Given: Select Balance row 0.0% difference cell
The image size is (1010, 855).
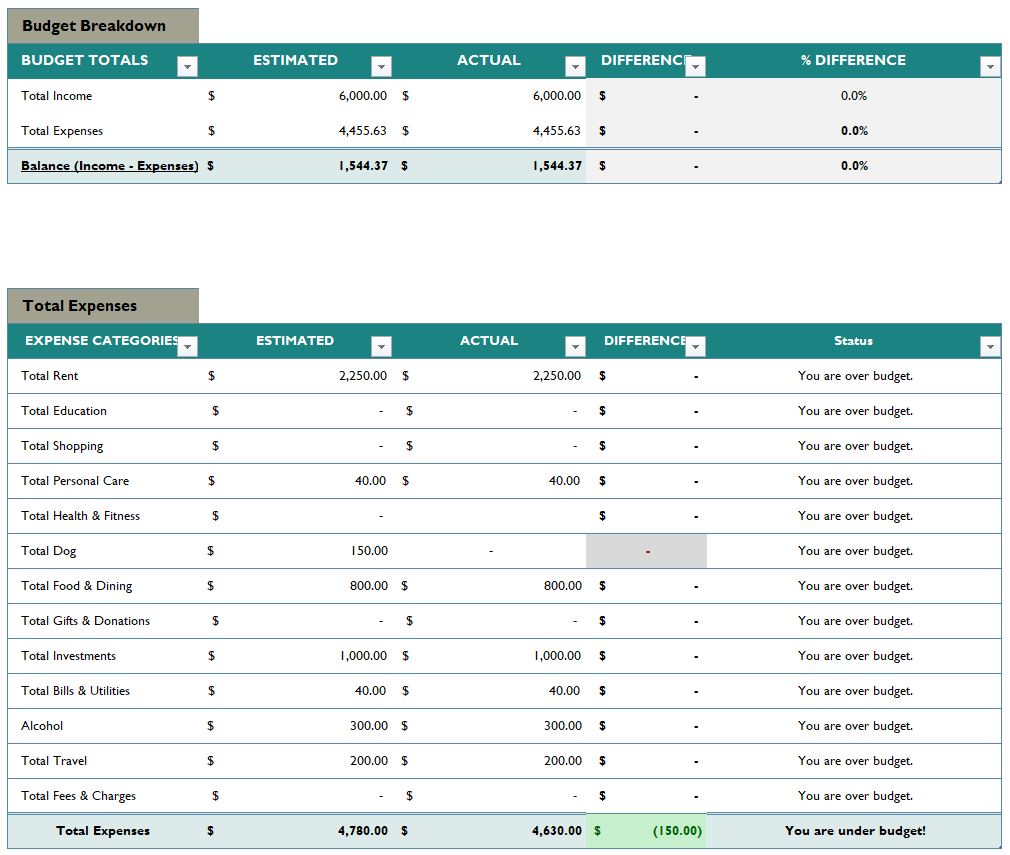Looking at the screenshot, I should point(853,166).
